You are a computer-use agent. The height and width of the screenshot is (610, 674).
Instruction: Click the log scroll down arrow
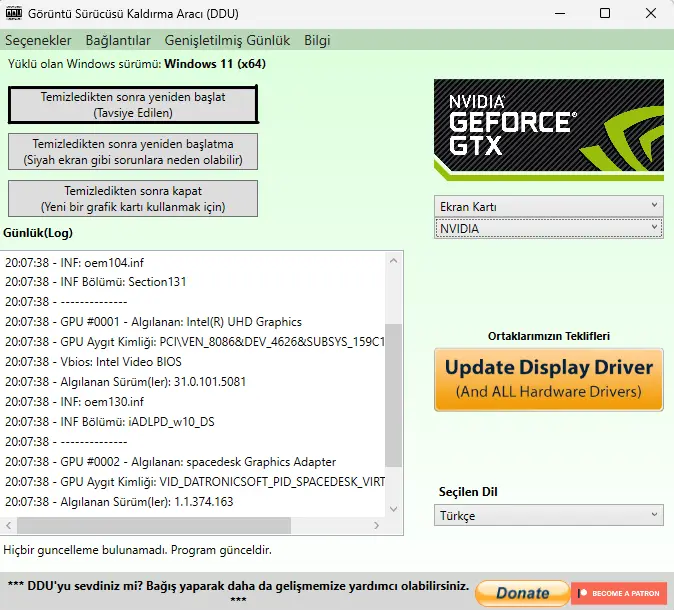tap(393, 509)
